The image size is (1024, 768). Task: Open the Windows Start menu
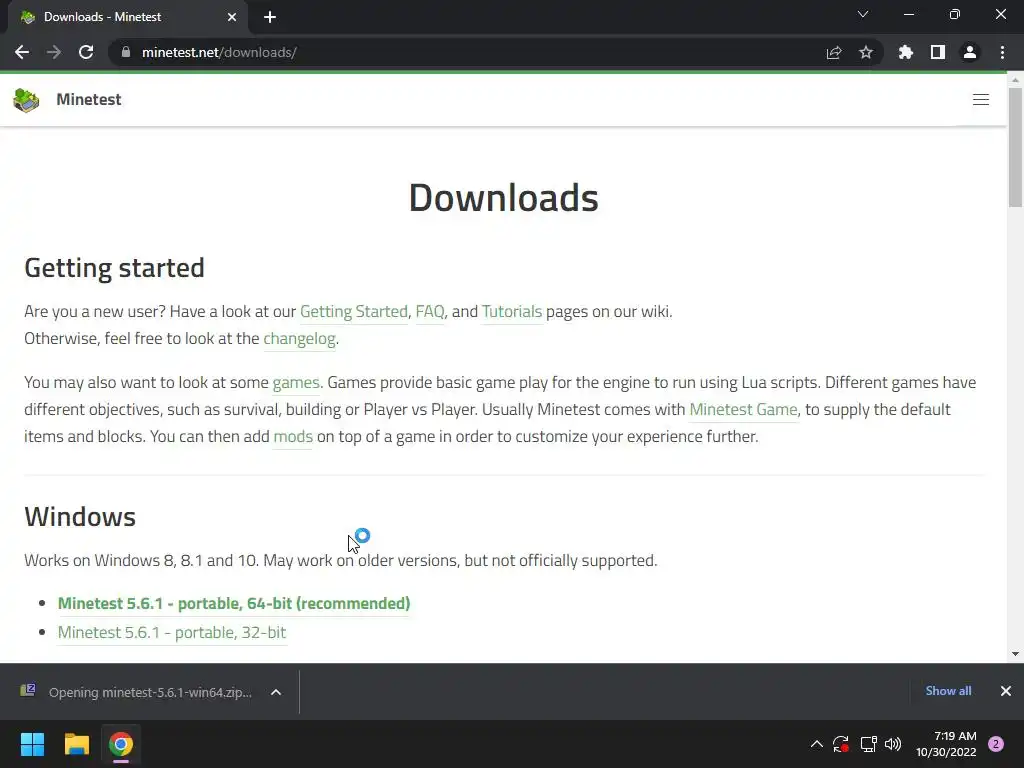[x=32, y=744]
